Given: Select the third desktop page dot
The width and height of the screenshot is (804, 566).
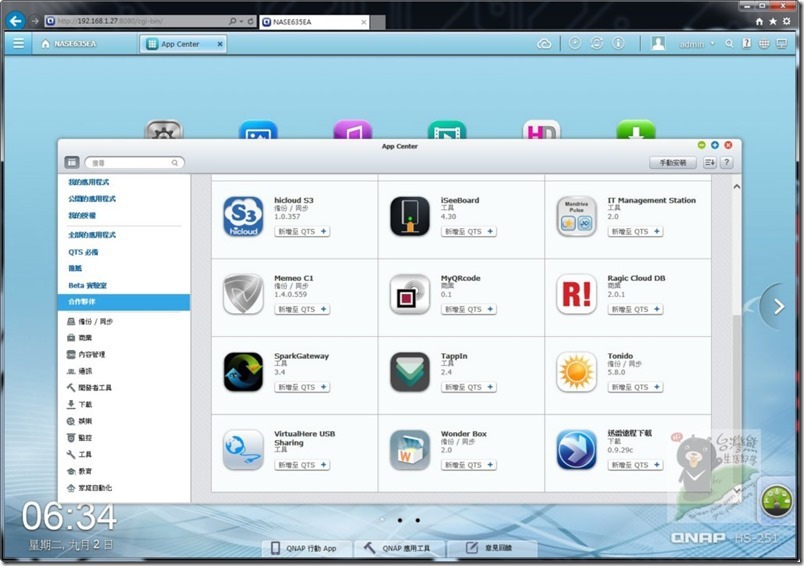Looking at the screenshot, I should tap(418, 520).
